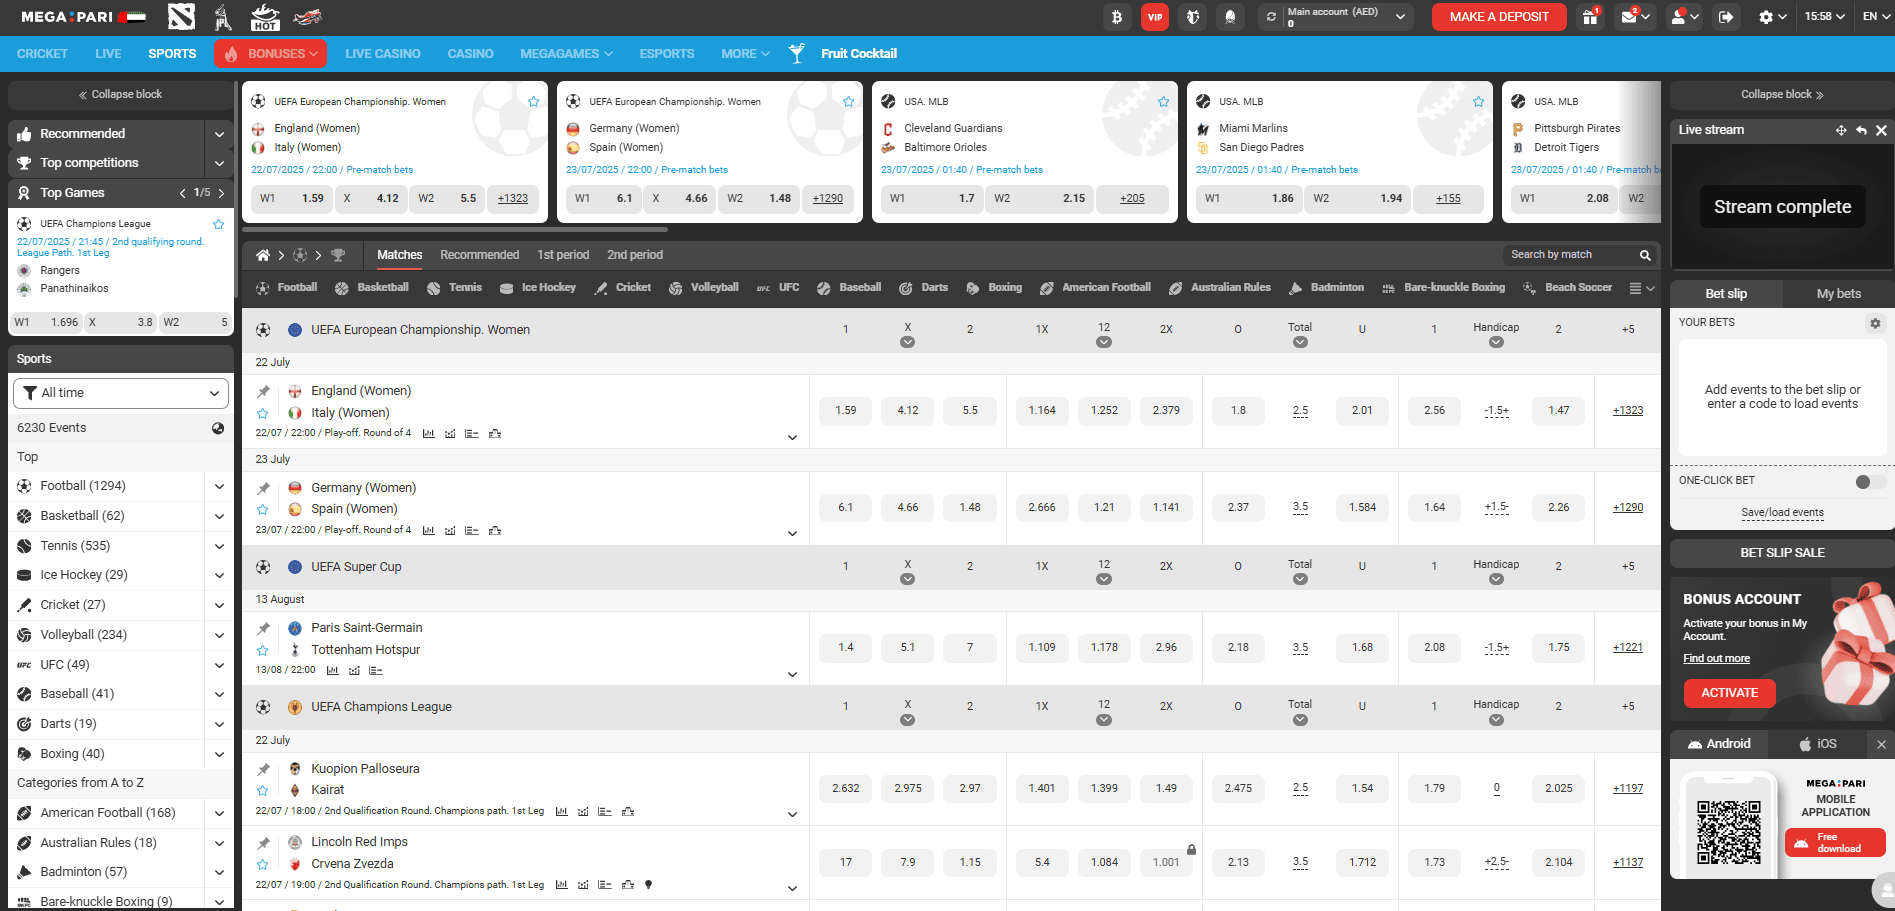Screen dimensions: 1895x911
Task: Open bet slip settings gear icon
Action: tap(1875, 323)
